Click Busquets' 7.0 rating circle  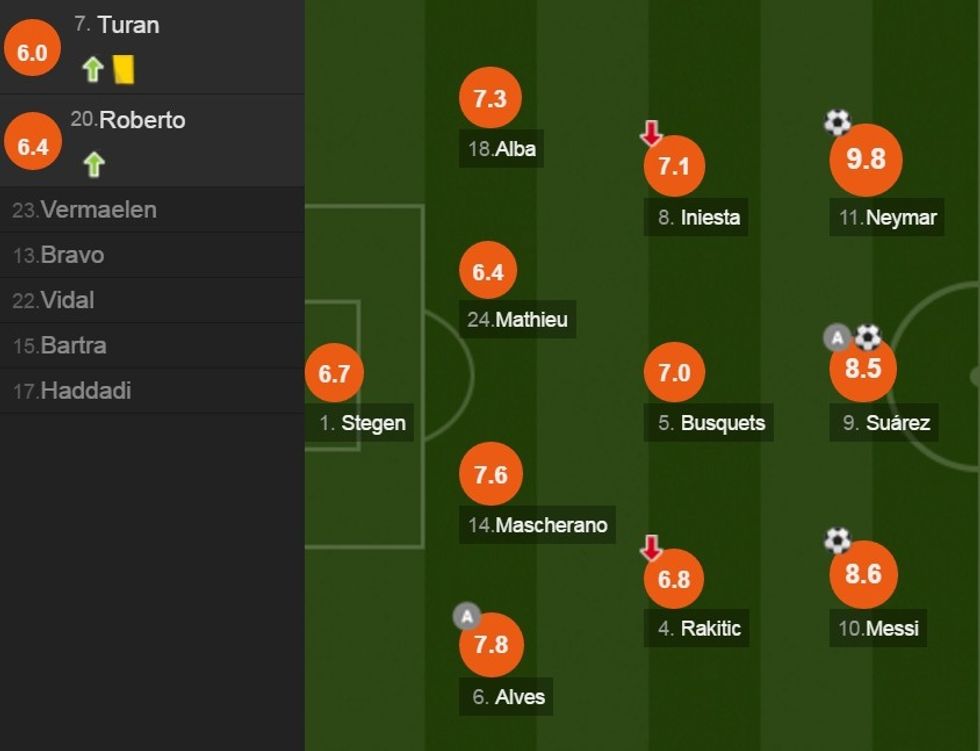tap(674, 373)
